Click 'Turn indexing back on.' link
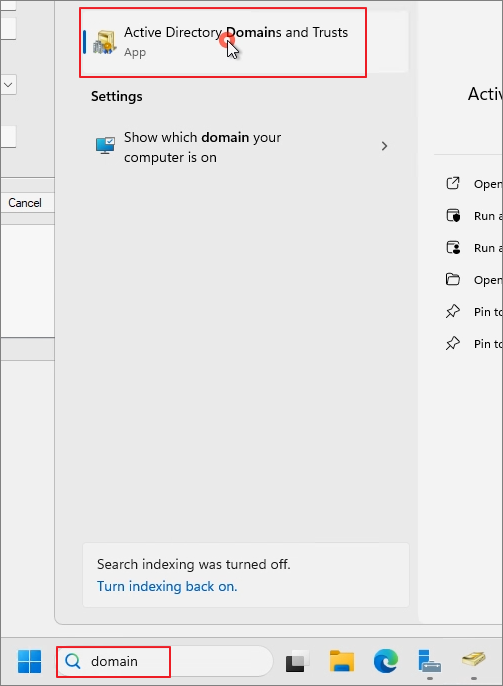 167,586
